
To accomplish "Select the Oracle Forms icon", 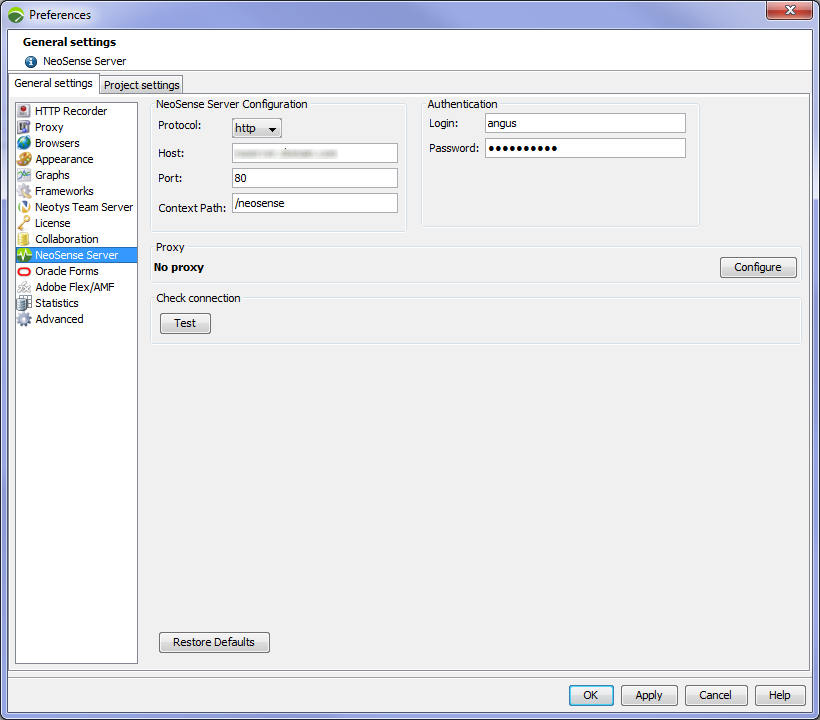I will (24, 271).
